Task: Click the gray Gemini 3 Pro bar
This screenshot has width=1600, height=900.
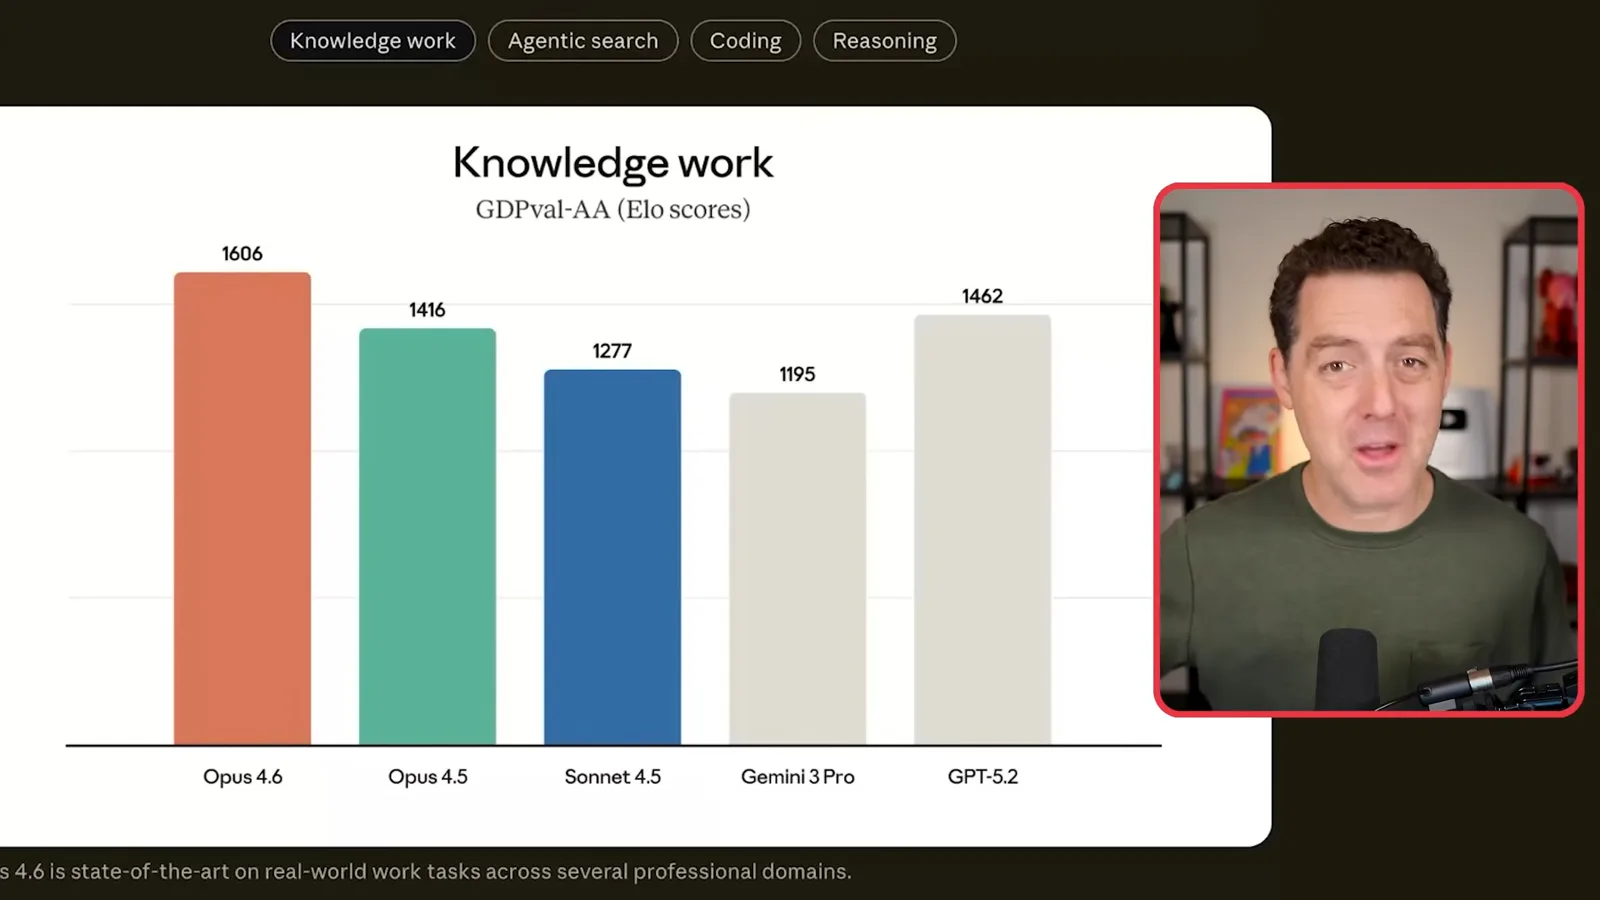Action: tap(797, 569)
